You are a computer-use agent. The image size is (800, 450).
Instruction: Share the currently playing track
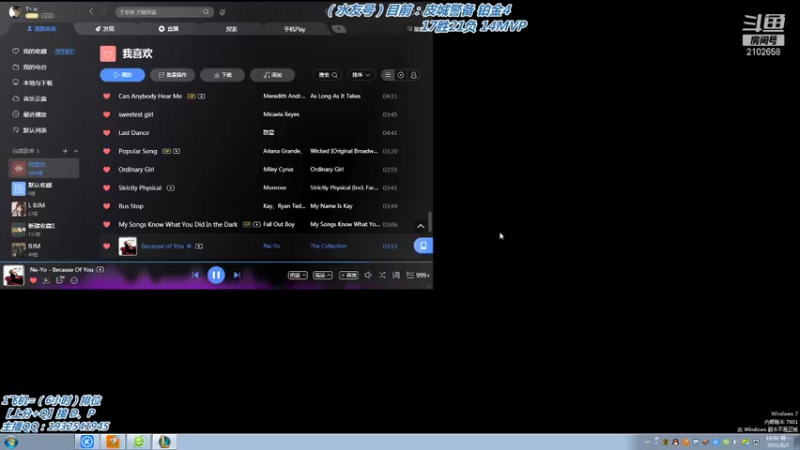pos(60,280)
